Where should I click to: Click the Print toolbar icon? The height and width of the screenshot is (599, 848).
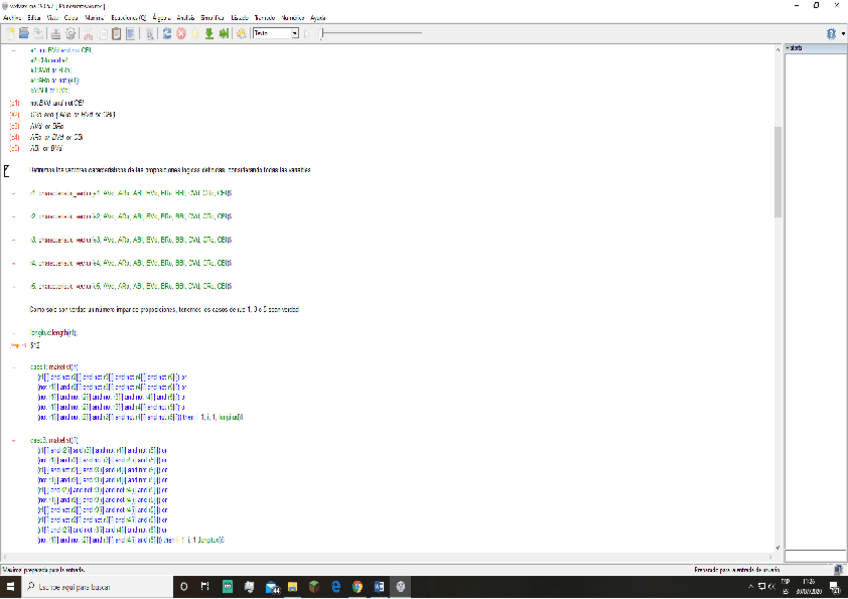point(56,33)
